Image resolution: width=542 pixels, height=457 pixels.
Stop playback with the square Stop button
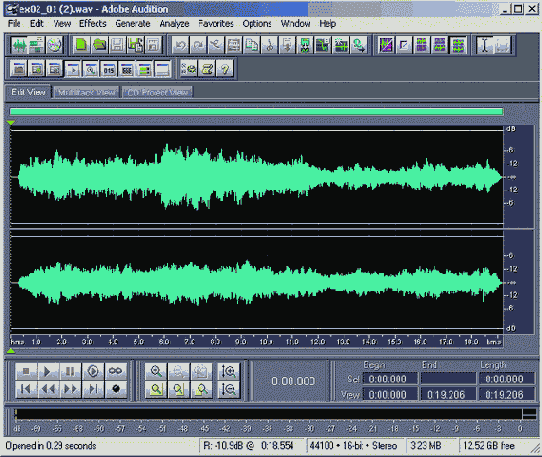click(26, 371)
